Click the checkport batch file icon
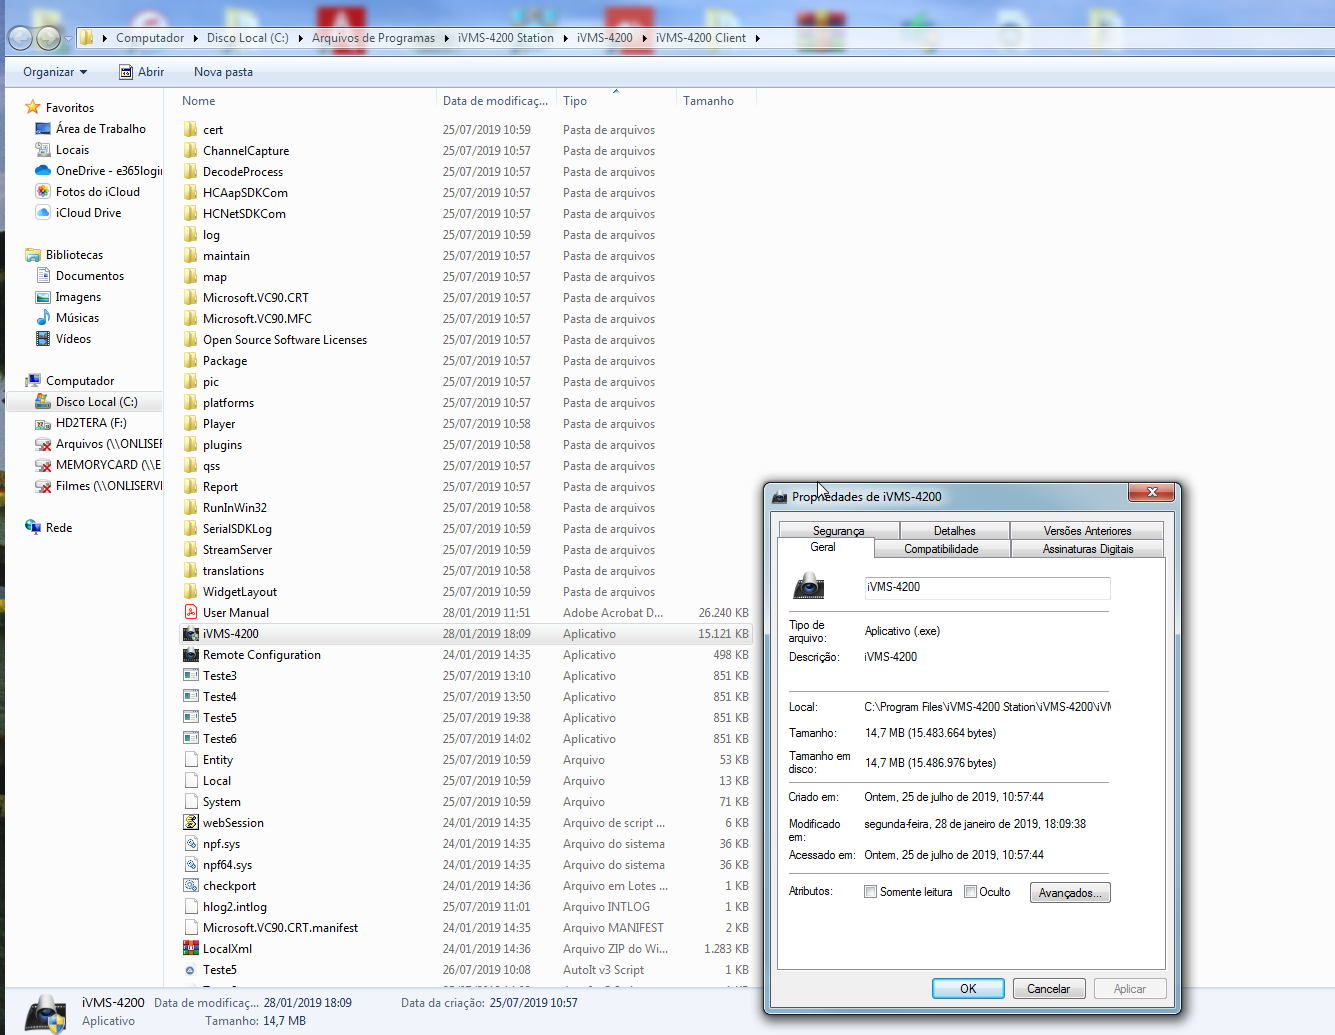The width and height of the screenshot is (1335, 1035). point(190,886)
